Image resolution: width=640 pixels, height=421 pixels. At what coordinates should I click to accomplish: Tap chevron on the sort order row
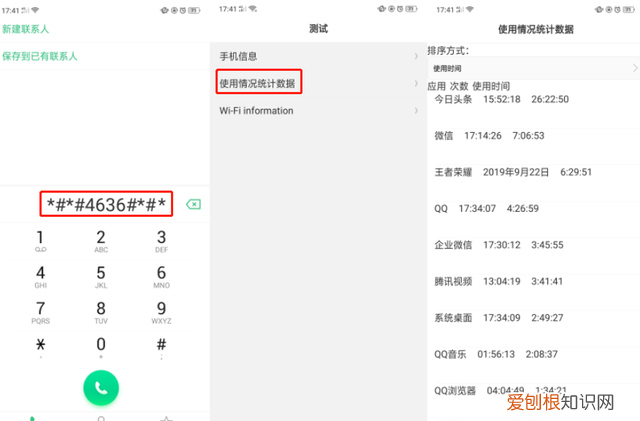(x=635, y=68)
